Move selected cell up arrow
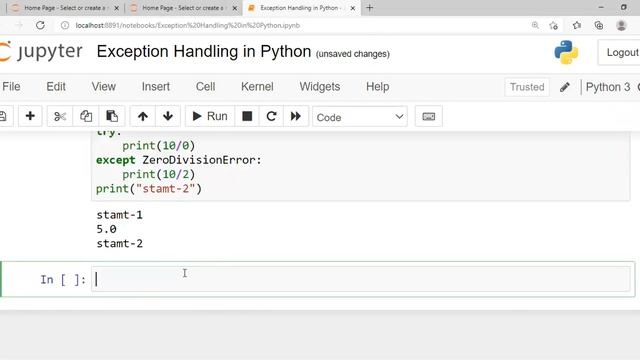640x360 pixels. pyautogui.click(x=142, y=116)
